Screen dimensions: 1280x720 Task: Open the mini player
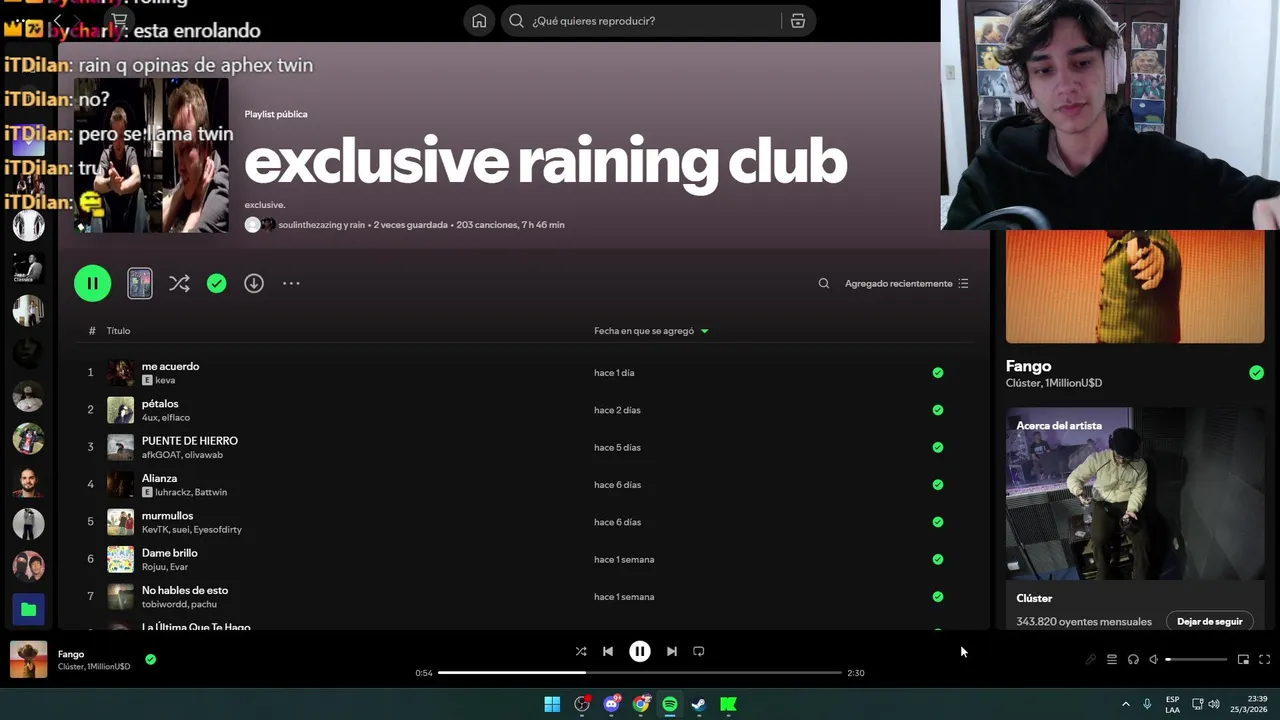[1243, 659]
